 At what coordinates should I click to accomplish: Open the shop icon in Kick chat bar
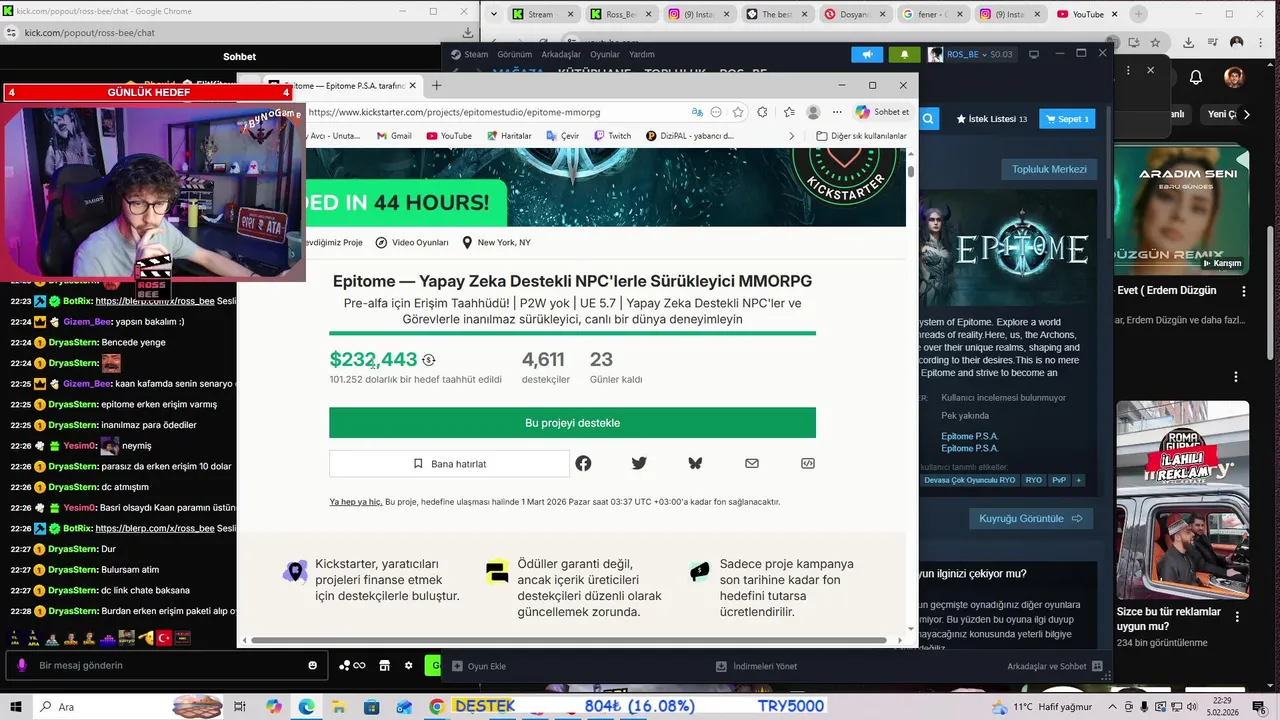(x=384, y=665)
